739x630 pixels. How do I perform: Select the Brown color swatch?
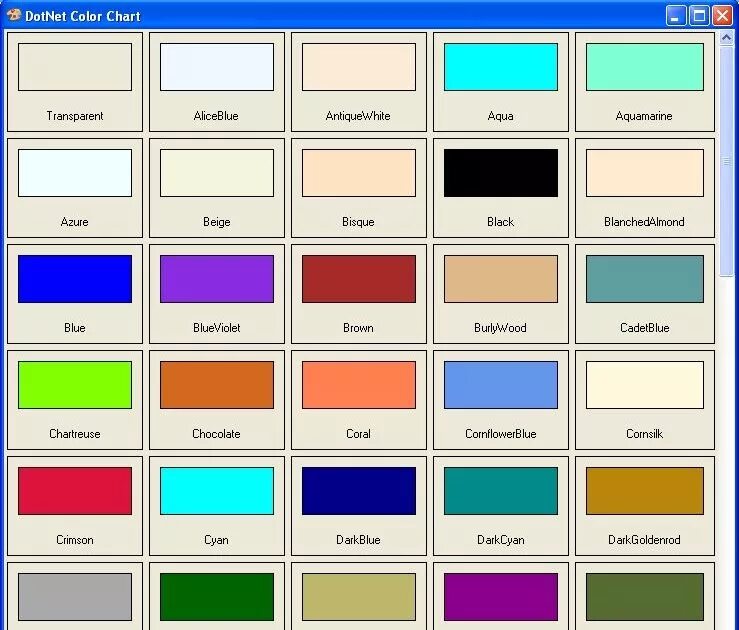(x=359, y=279)
